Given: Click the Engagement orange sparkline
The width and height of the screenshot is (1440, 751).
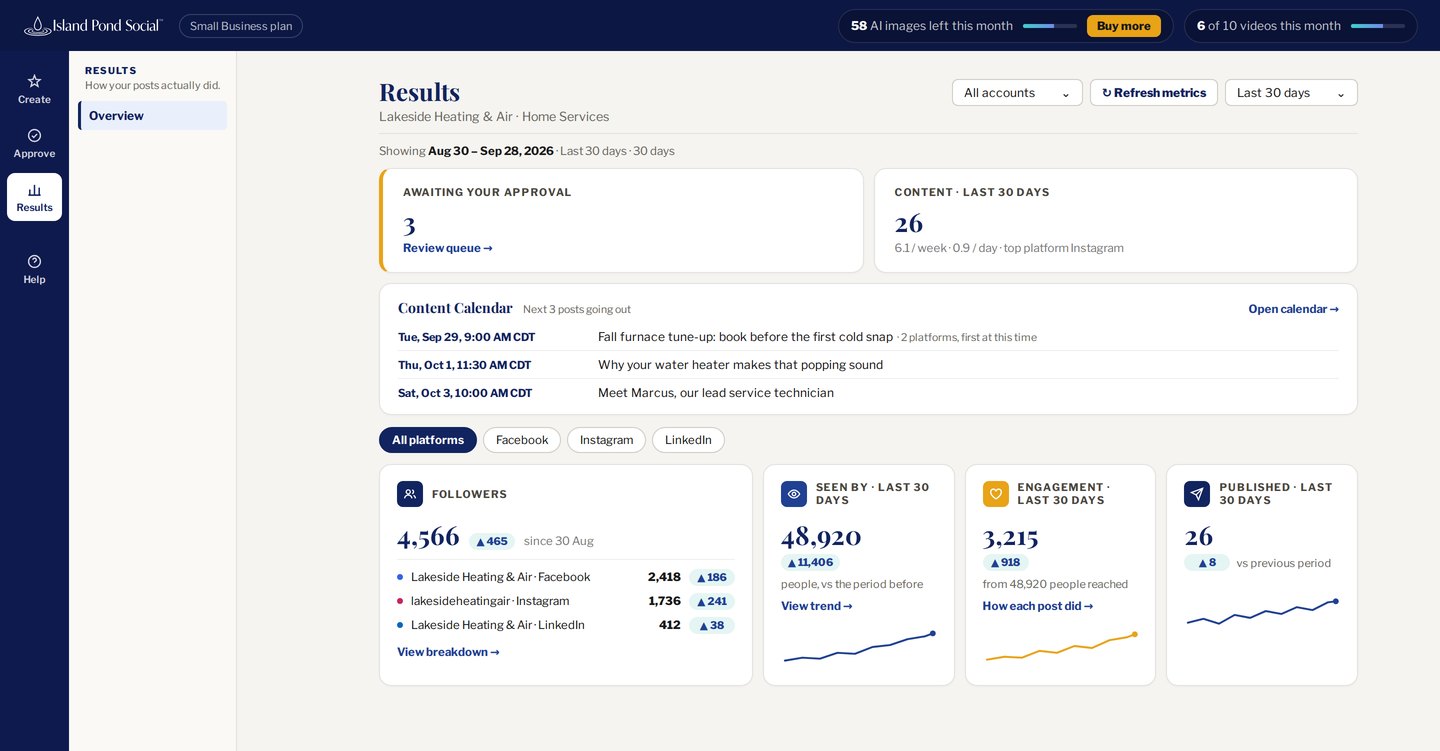Looking at the screenshot, I should coord(1061,646).
